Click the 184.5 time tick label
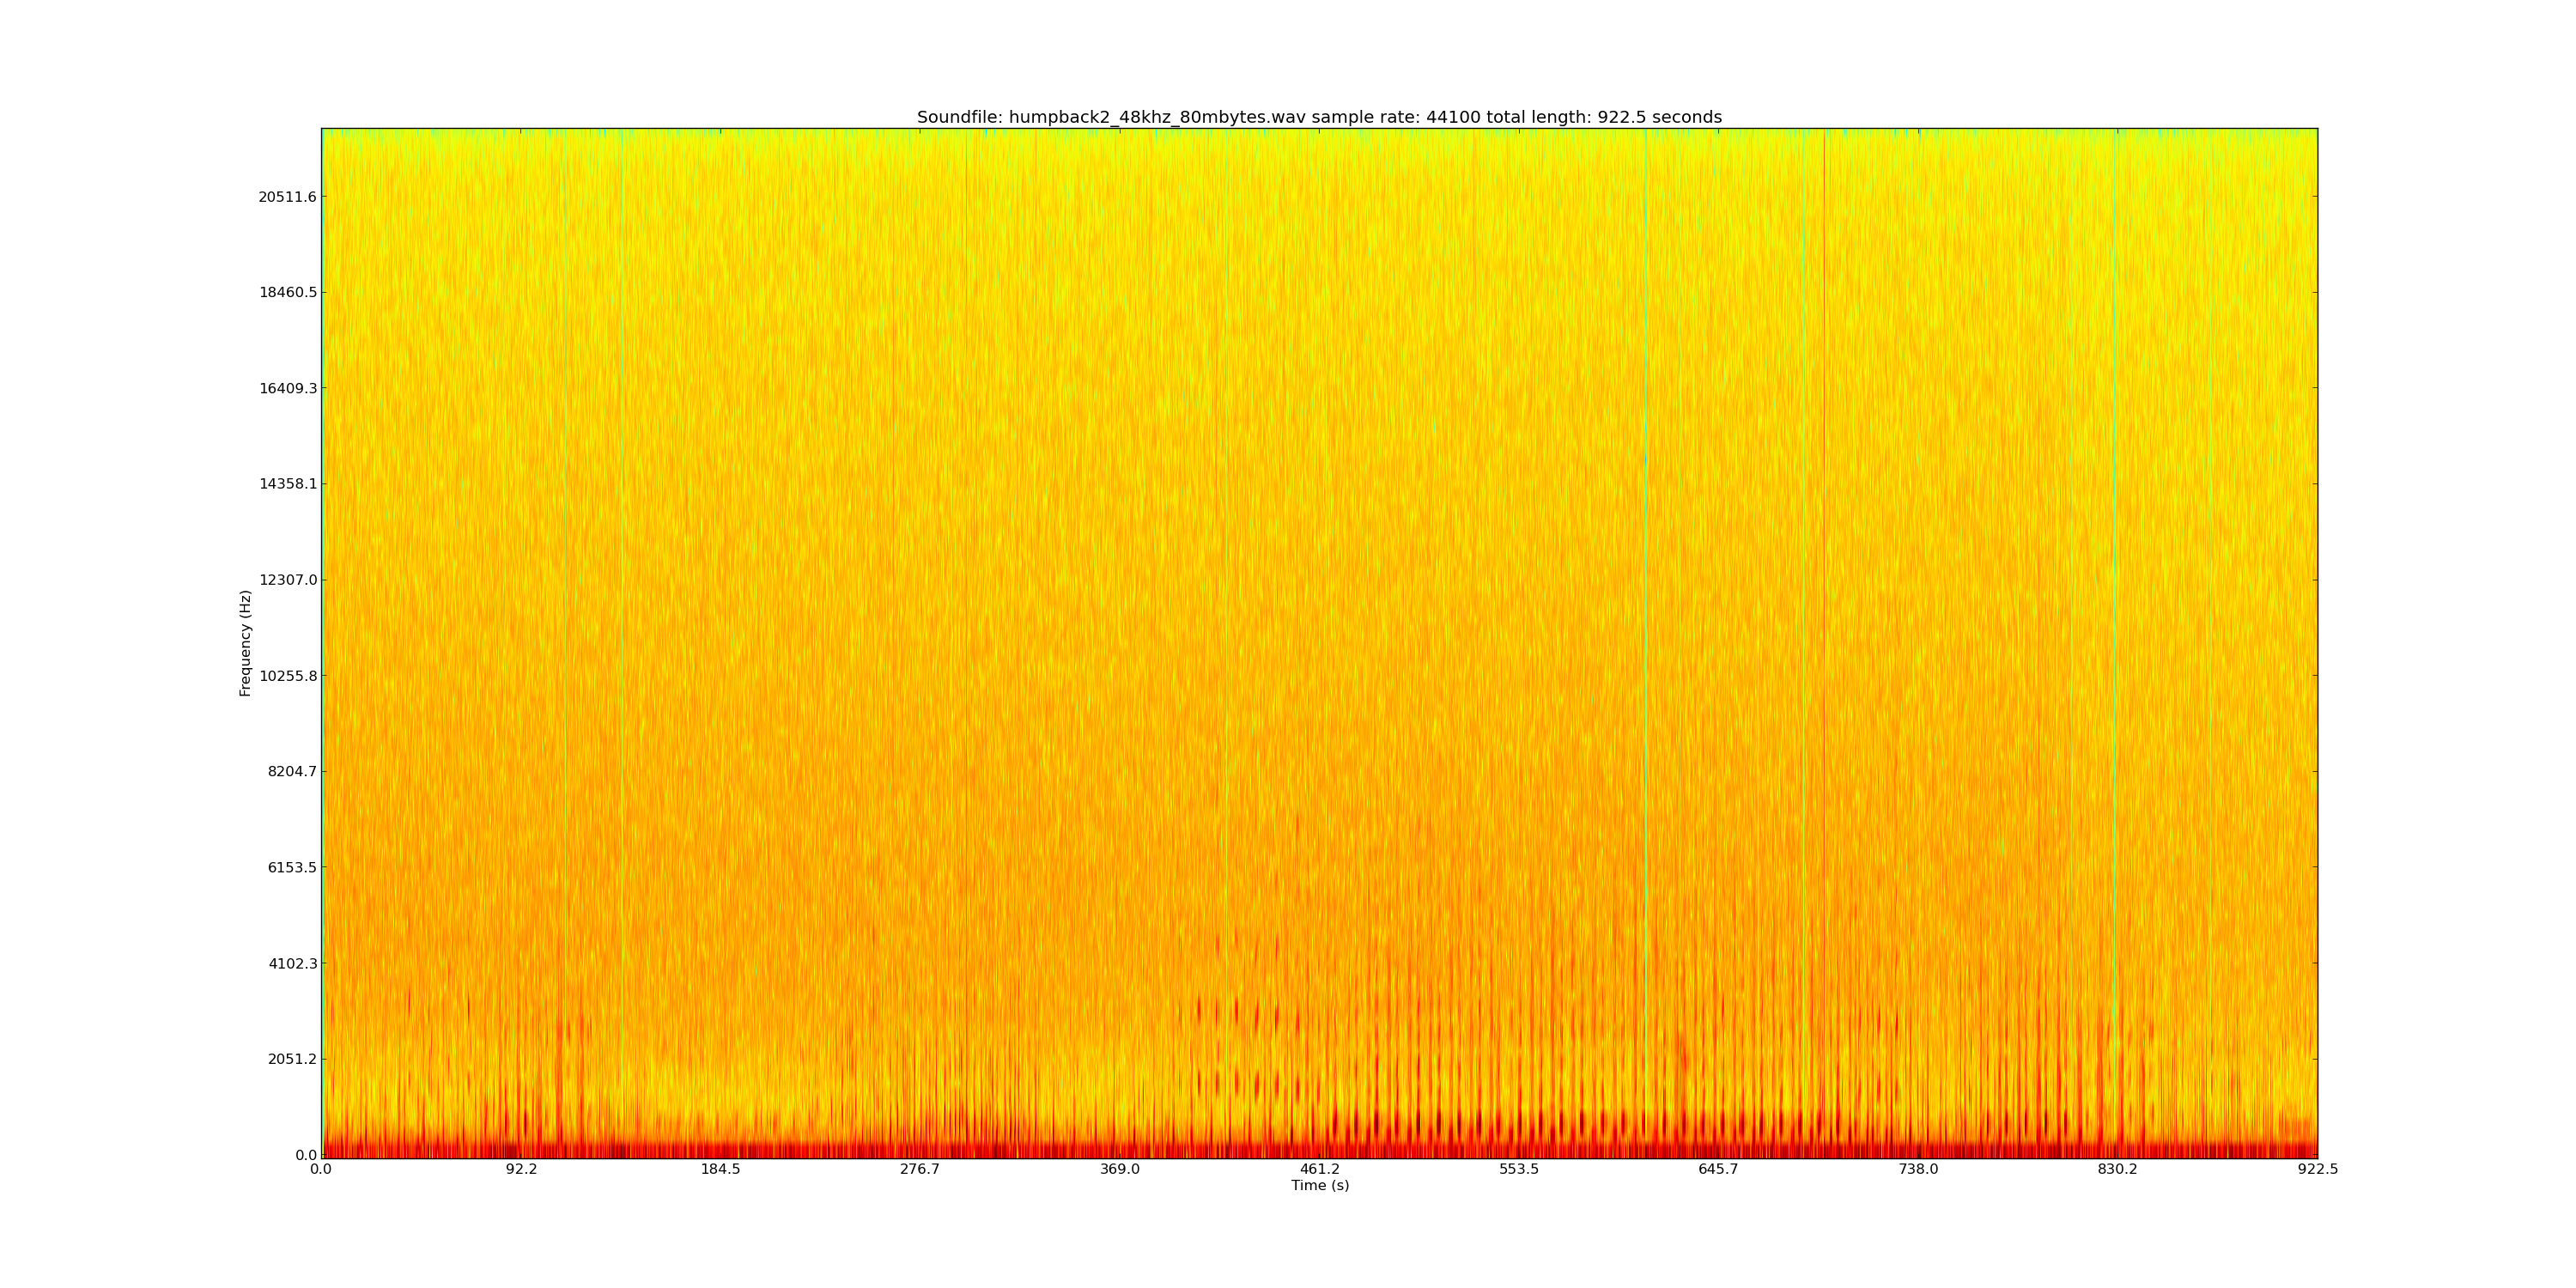2576x1288 pixels. (720, 1169)
